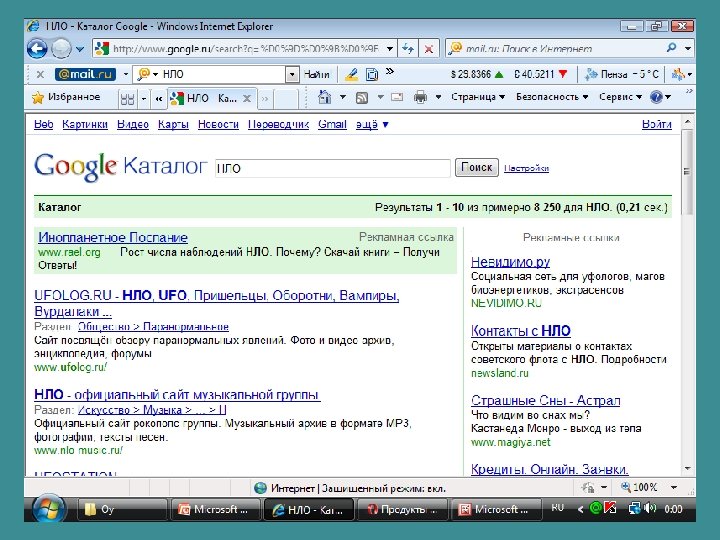The height and width of the screenshot is (540, 720).
Task: Go back with the Back arrow button
Action: [x=37, y=49]
